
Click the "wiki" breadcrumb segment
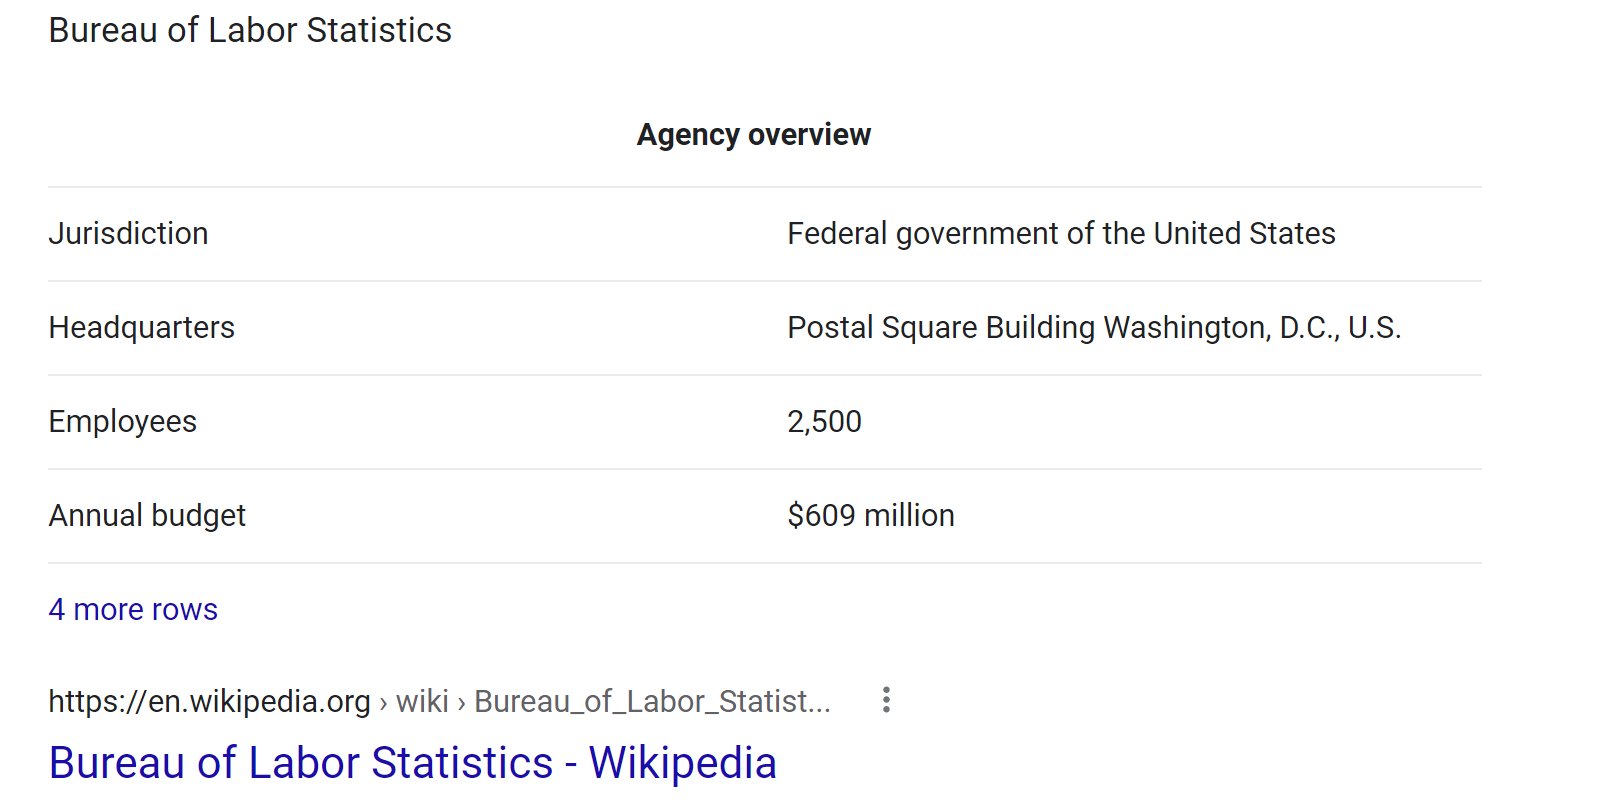click(422, 701)
